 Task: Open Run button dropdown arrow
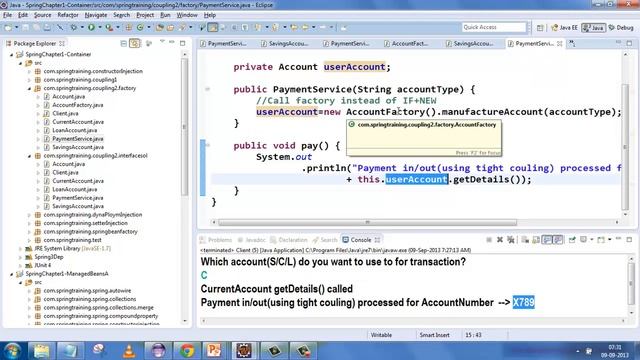[99, 27]
